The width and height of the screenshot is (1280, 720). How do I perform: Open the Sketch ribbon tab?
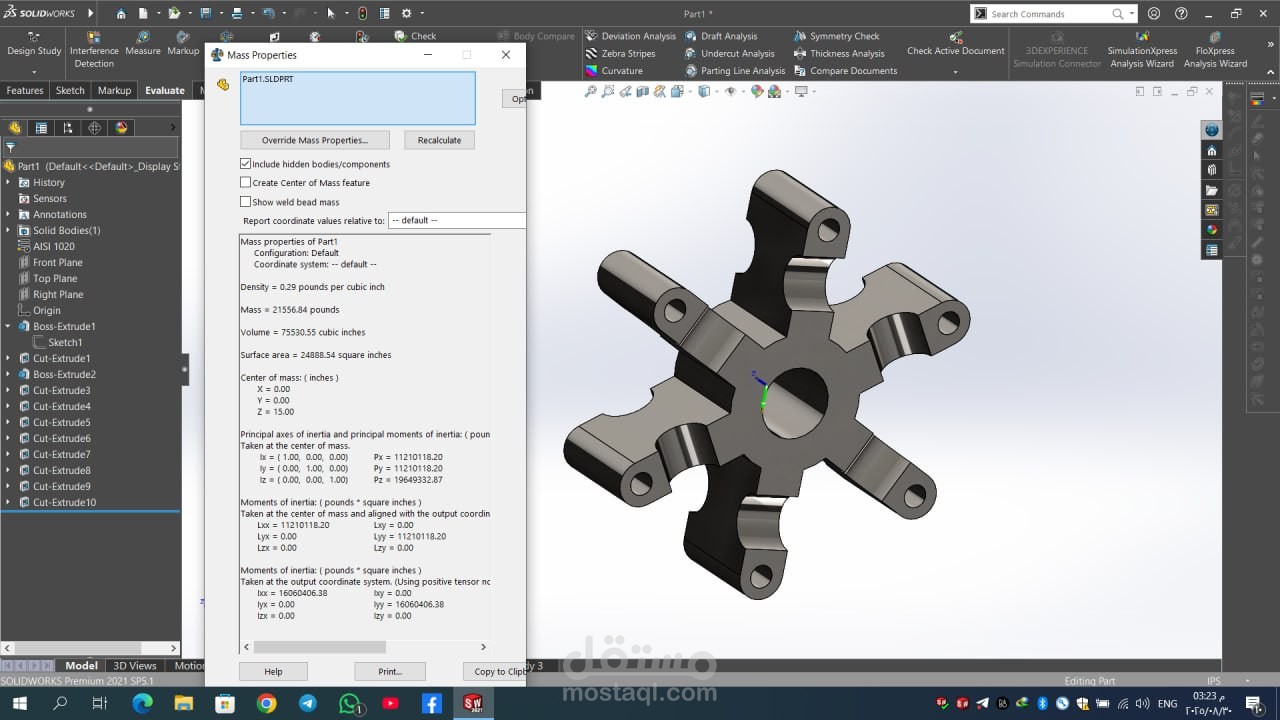coord(70,90)
